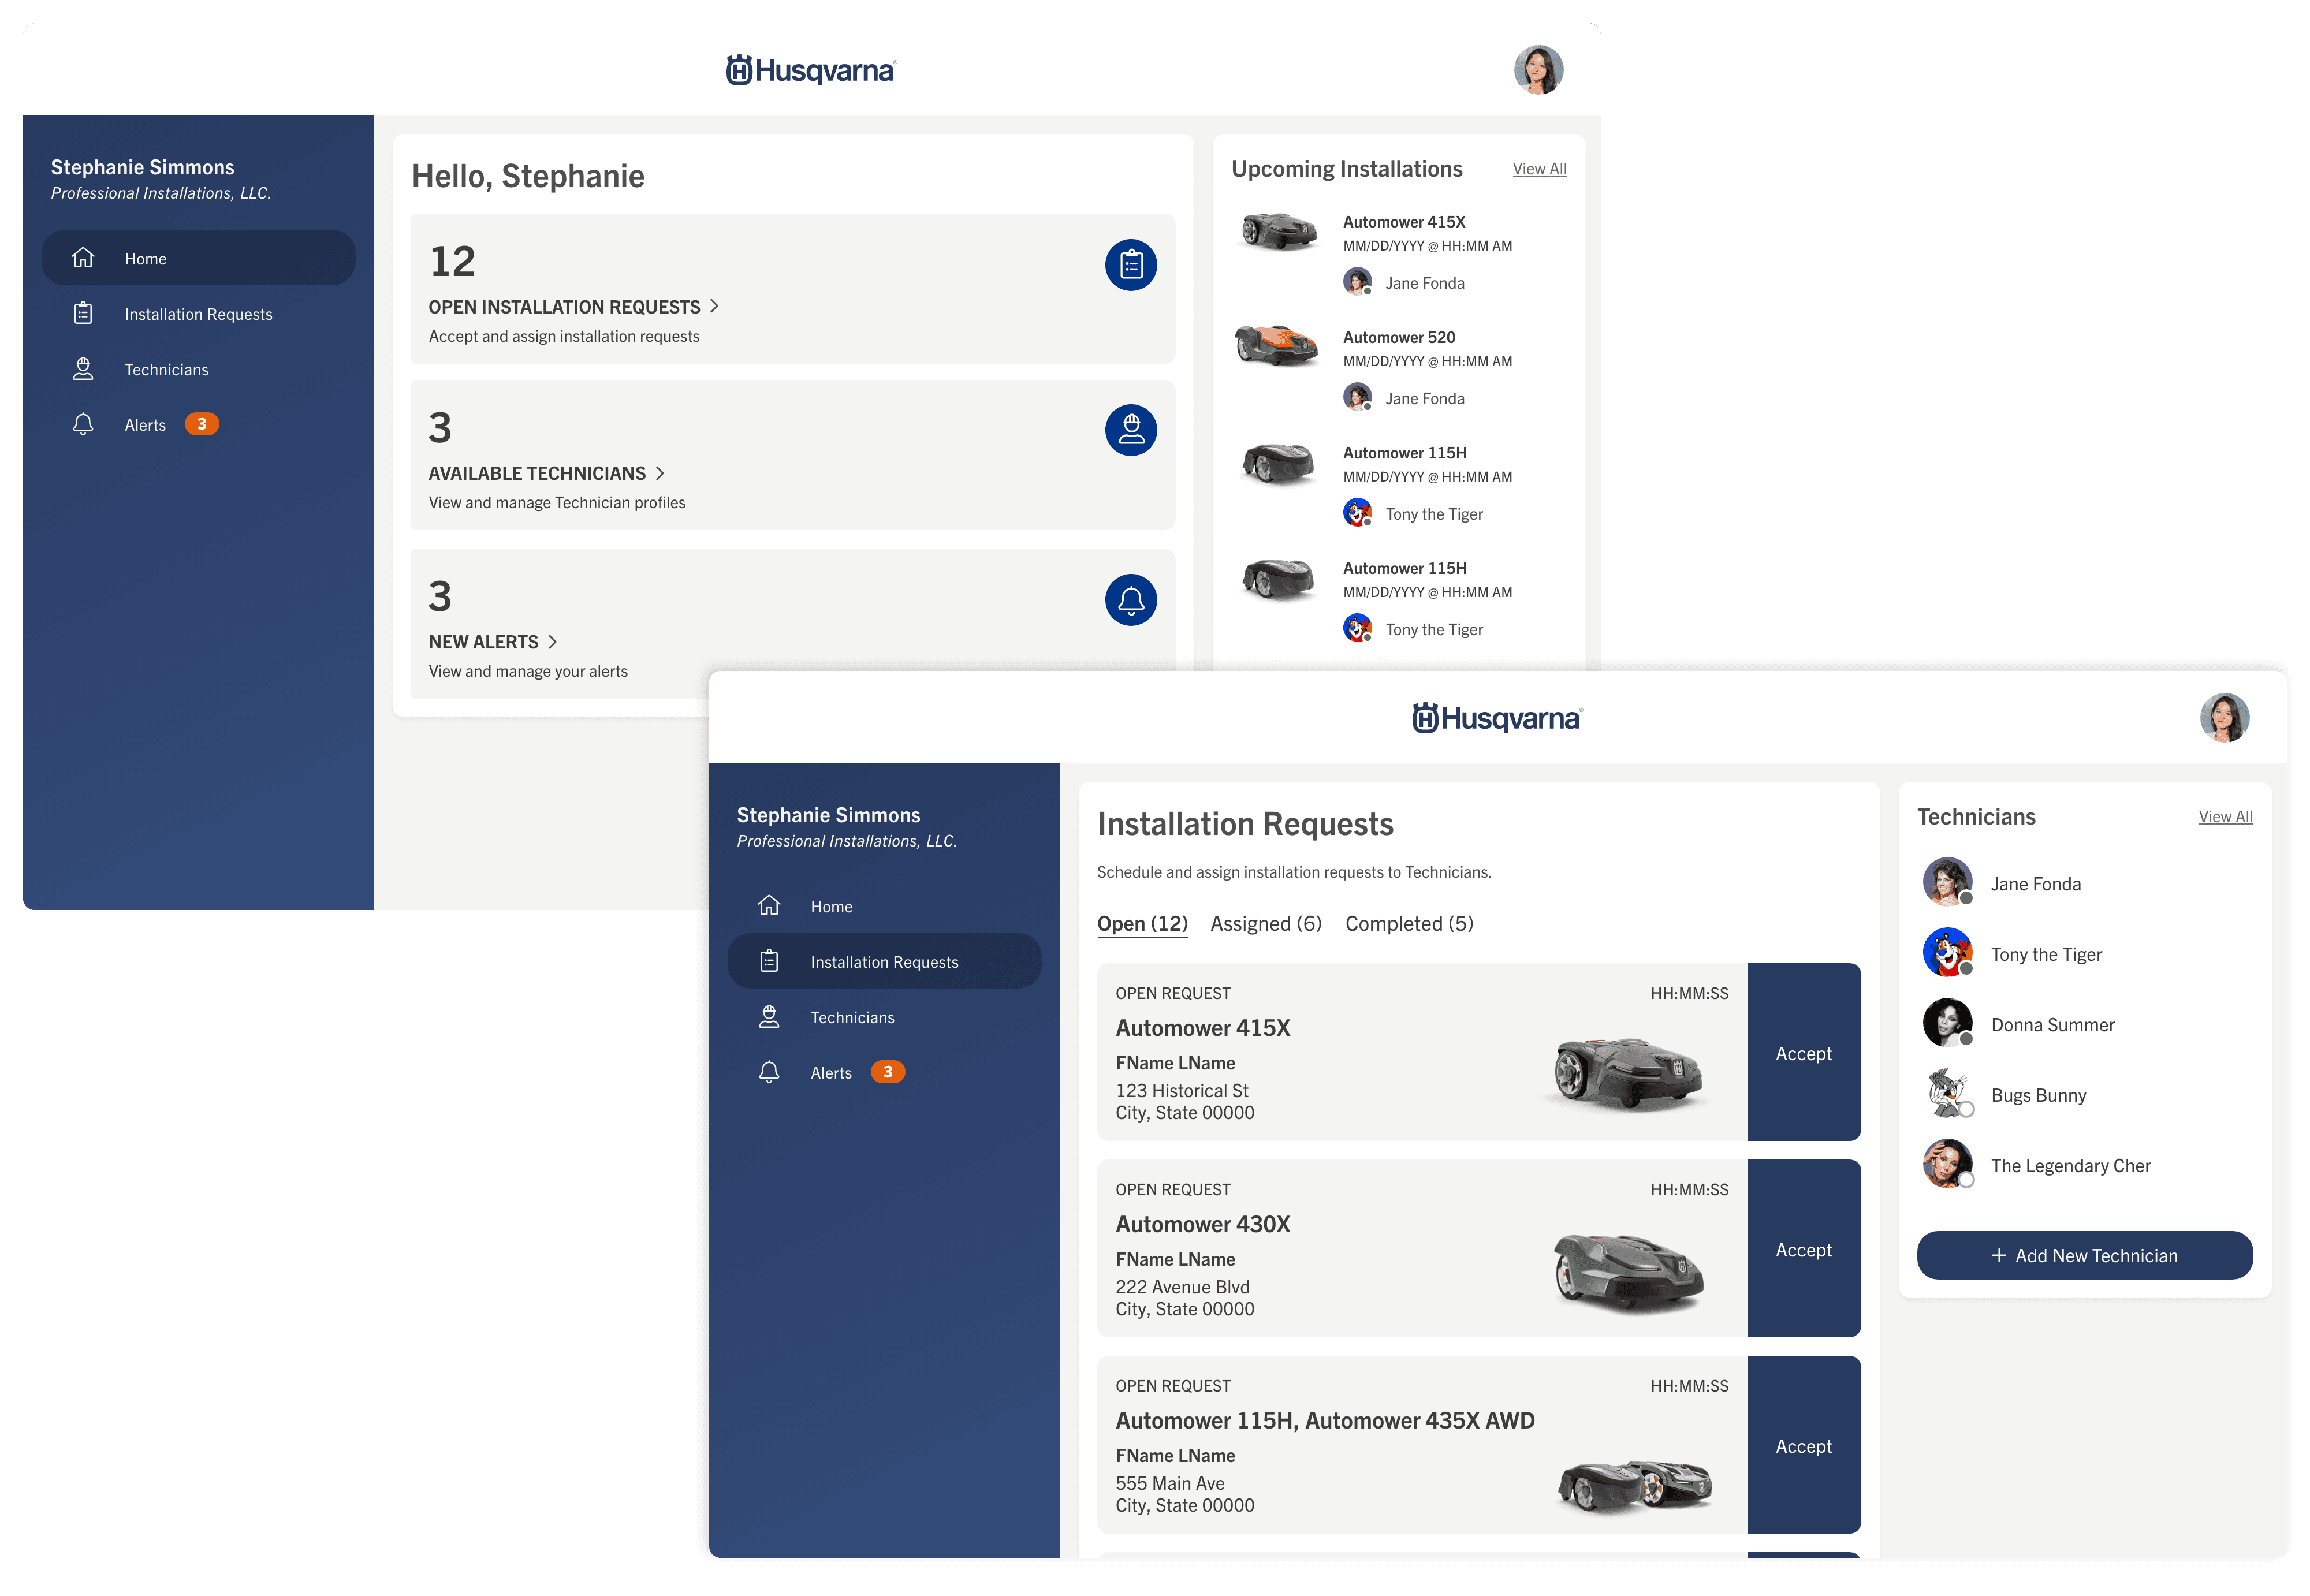Click Automower 415X thumbnail in Upcoming Installations
The height and width of the screenshot is (1596, 2310).
point(1278,230)
